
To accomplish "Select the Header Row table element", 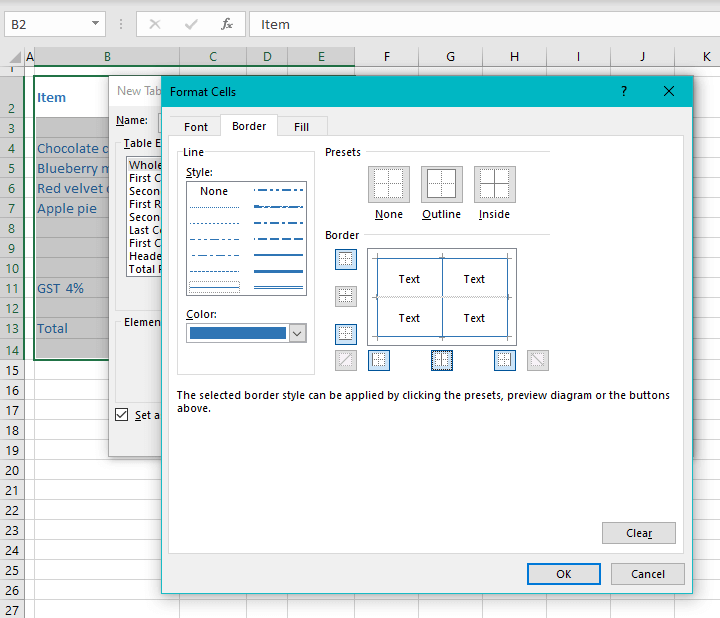I will coord(144,256).
